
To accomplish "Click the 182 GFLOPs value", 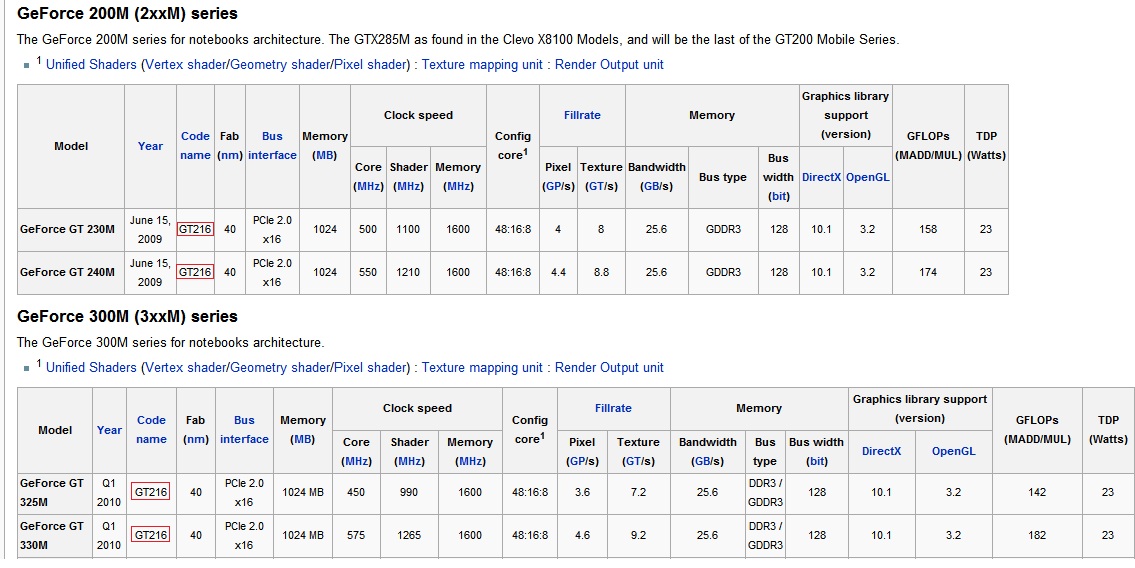I will pos(1037,535).
